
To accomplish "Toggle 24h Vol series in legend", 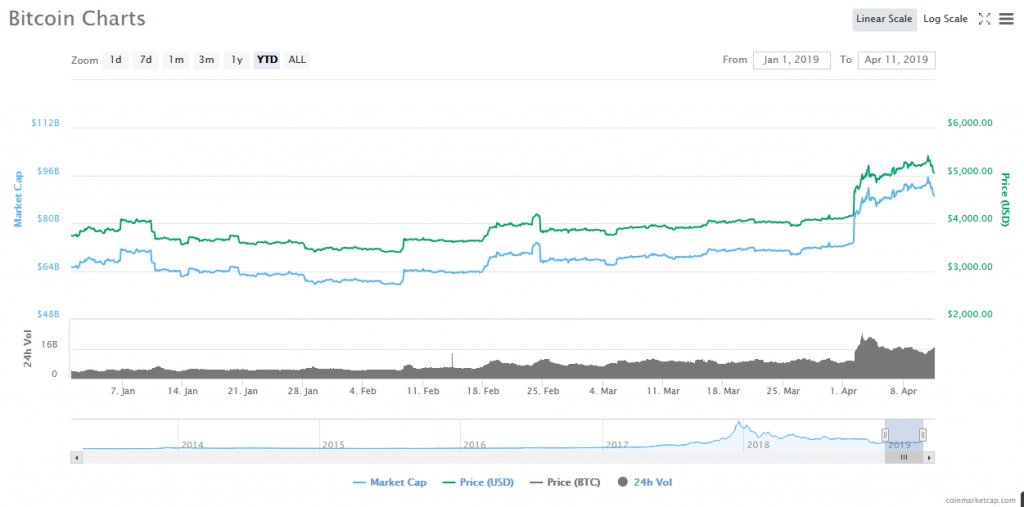I will (645, 483).
